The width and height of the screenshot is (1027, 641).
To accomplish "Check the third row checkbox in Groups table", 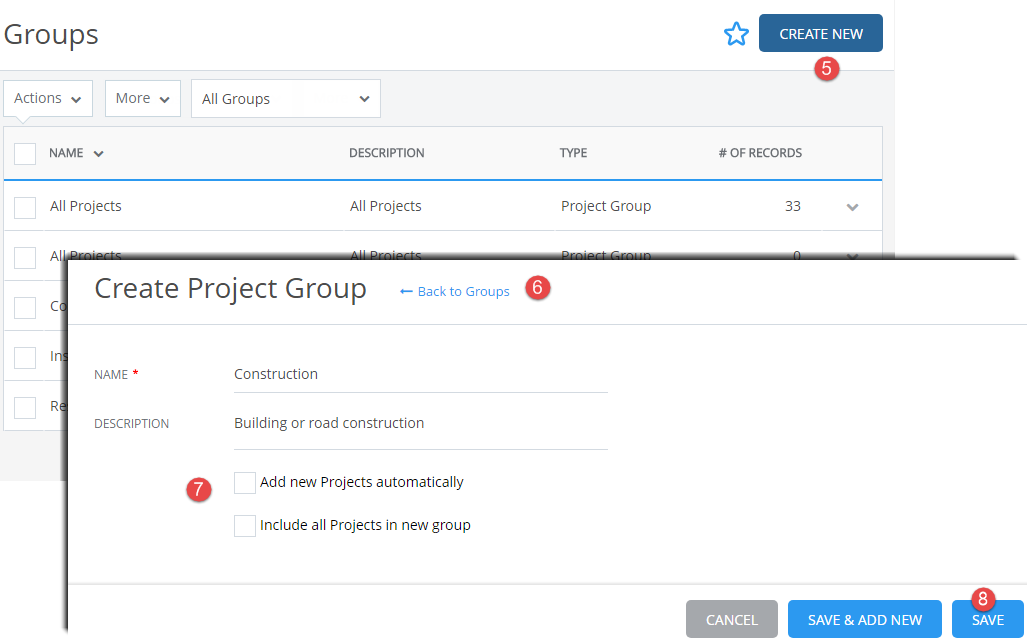I will [x=25, y=308].
